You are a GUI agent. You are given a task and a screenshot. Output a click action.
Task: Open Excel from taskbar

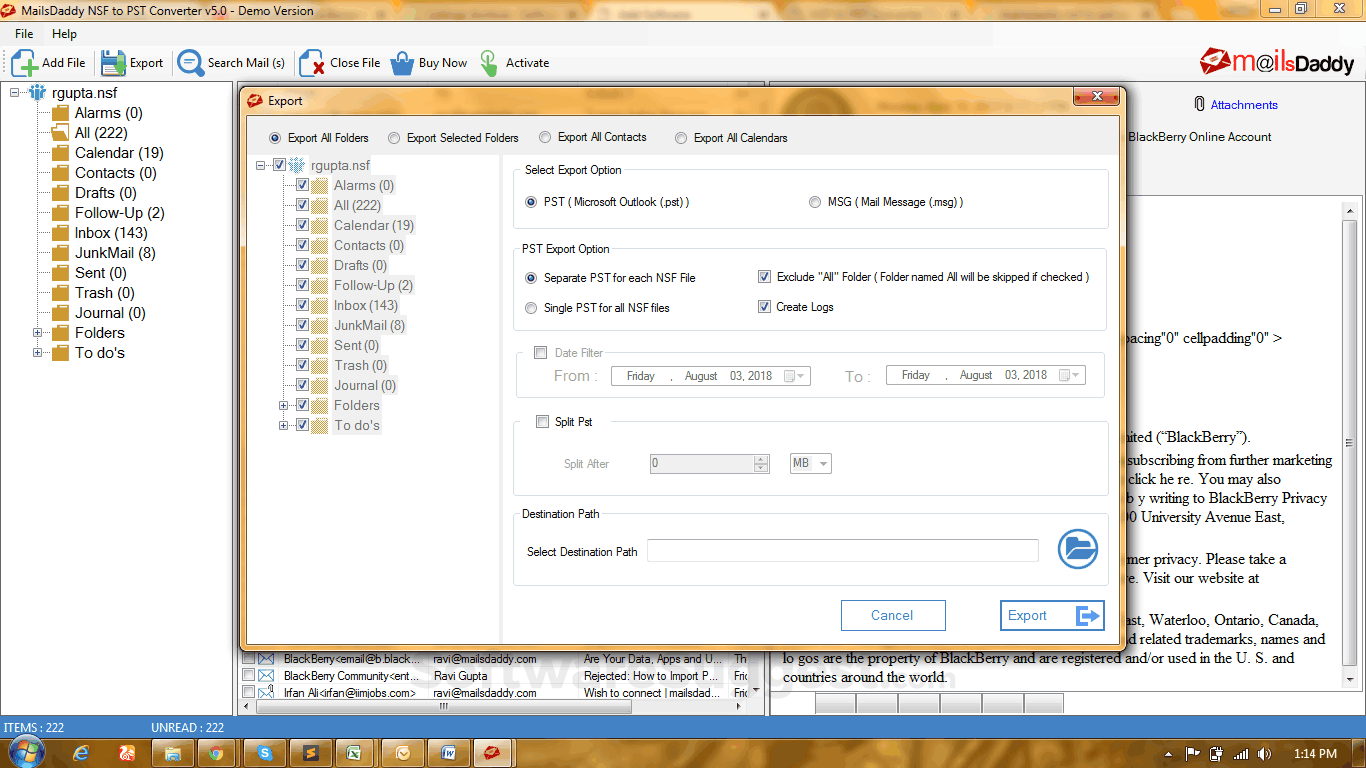pyautogui.click(x=354, y=753)
